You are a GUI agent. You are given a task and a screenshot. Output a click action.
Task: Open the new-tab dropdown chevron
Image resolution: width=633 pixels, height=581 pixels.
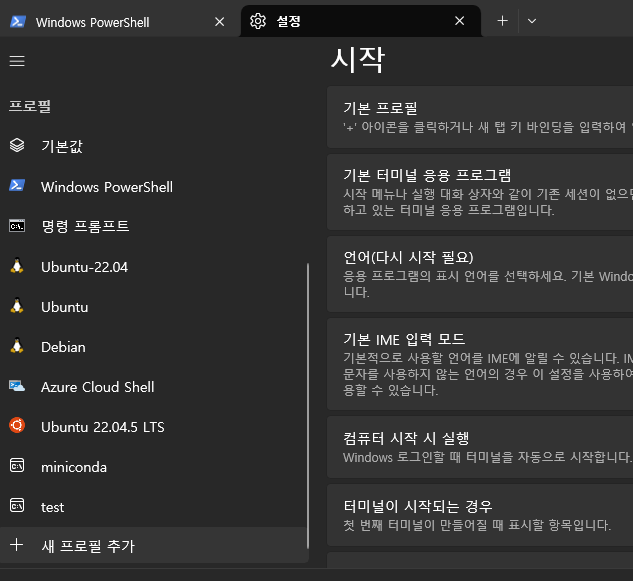tap(532, 21)
